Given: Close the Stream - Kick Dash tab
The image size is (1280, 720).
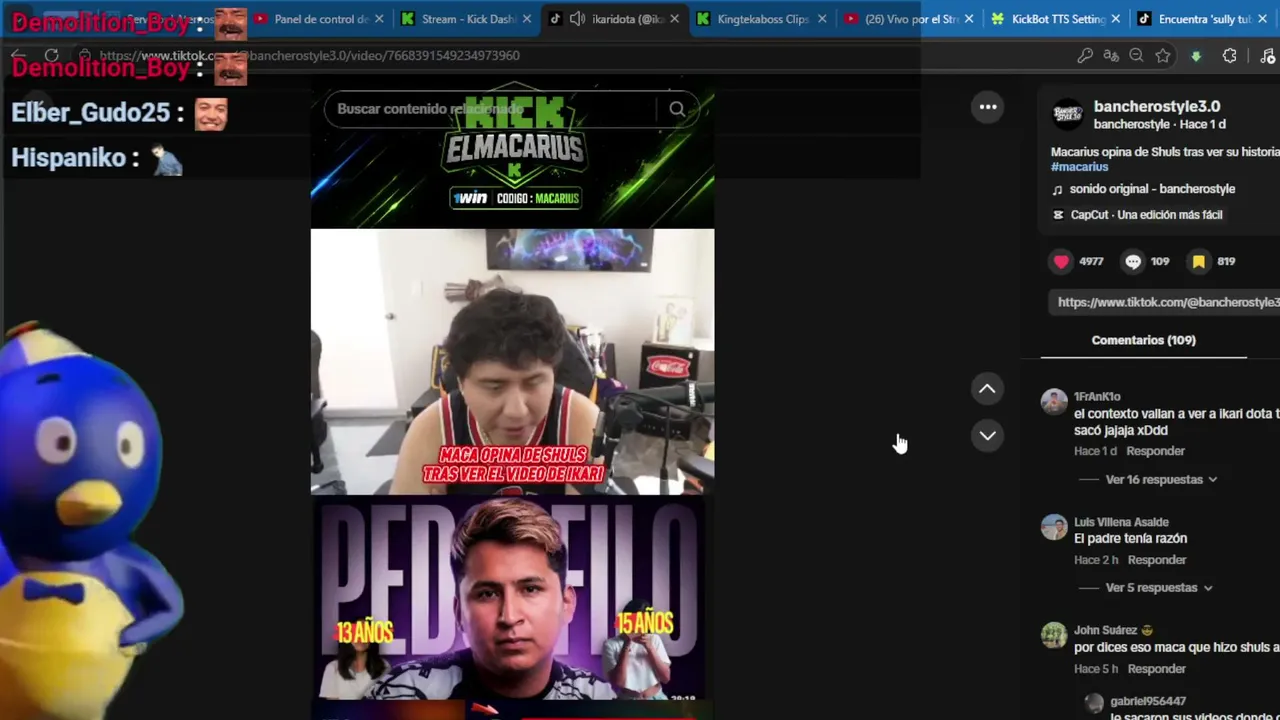Looking at the screenshot, I should point(527,19).
